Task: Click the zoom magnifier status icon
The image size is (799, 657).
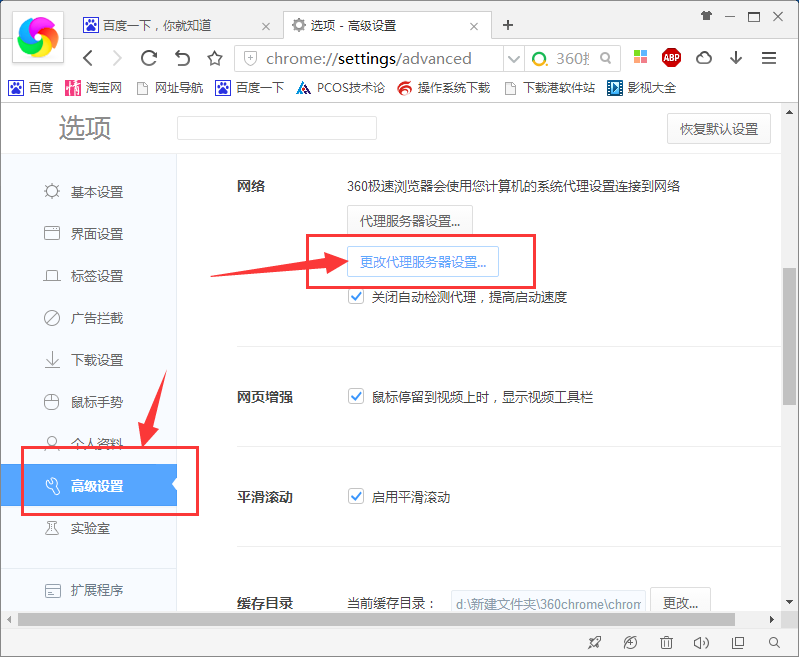Action: (774, 643)
